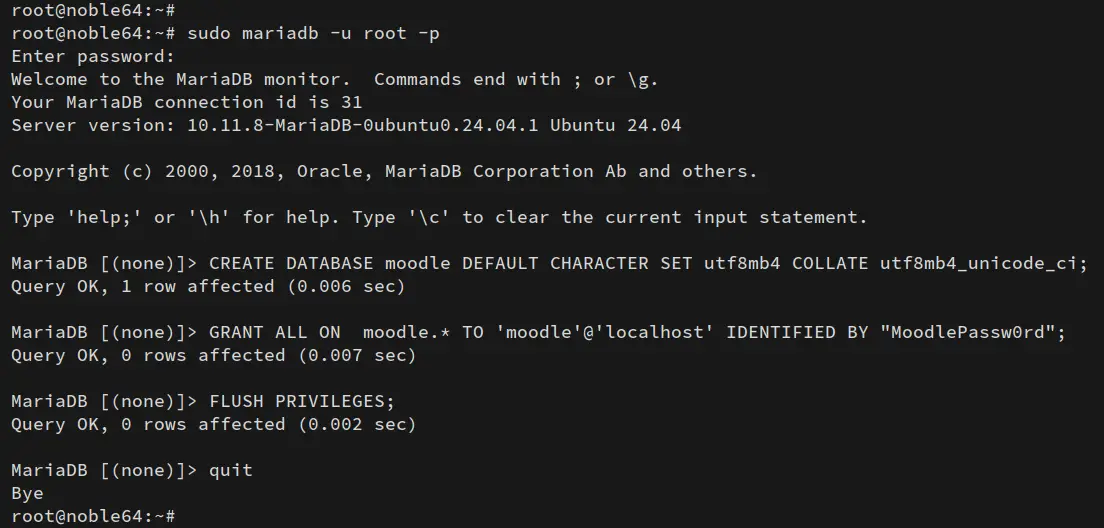The width and height of the screenshot is (1104, 528).
Task: Click the 'quit' command text
Action: (x=231, y=470)
